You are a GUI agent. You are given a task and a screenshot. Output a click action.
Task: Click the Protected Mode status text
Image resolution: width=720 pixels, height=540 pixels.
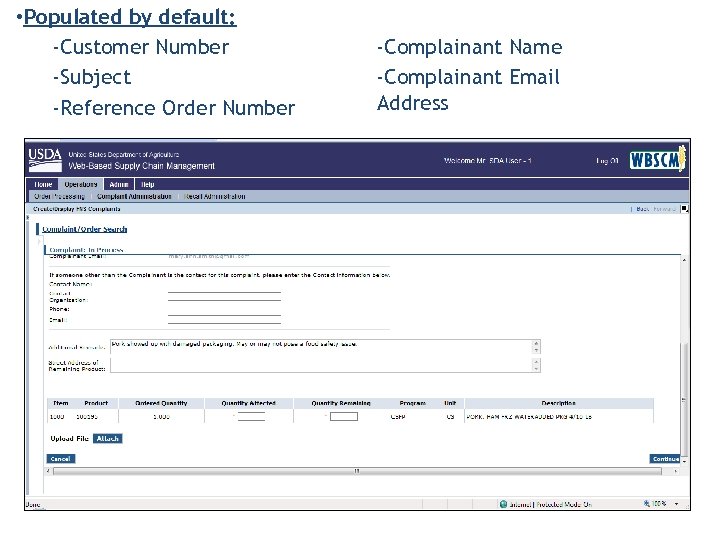tap(564, 504)
